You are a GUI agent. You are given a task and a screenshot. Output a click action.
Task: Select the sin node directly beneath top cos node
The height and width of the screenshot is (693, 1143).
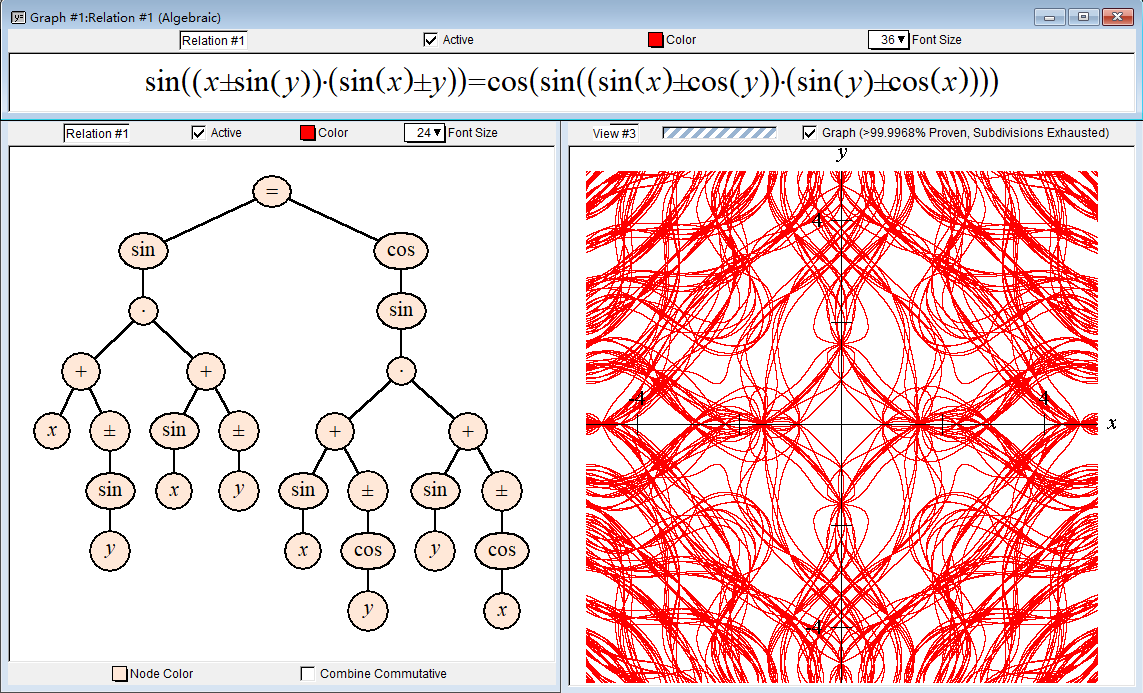click(401, 310)
